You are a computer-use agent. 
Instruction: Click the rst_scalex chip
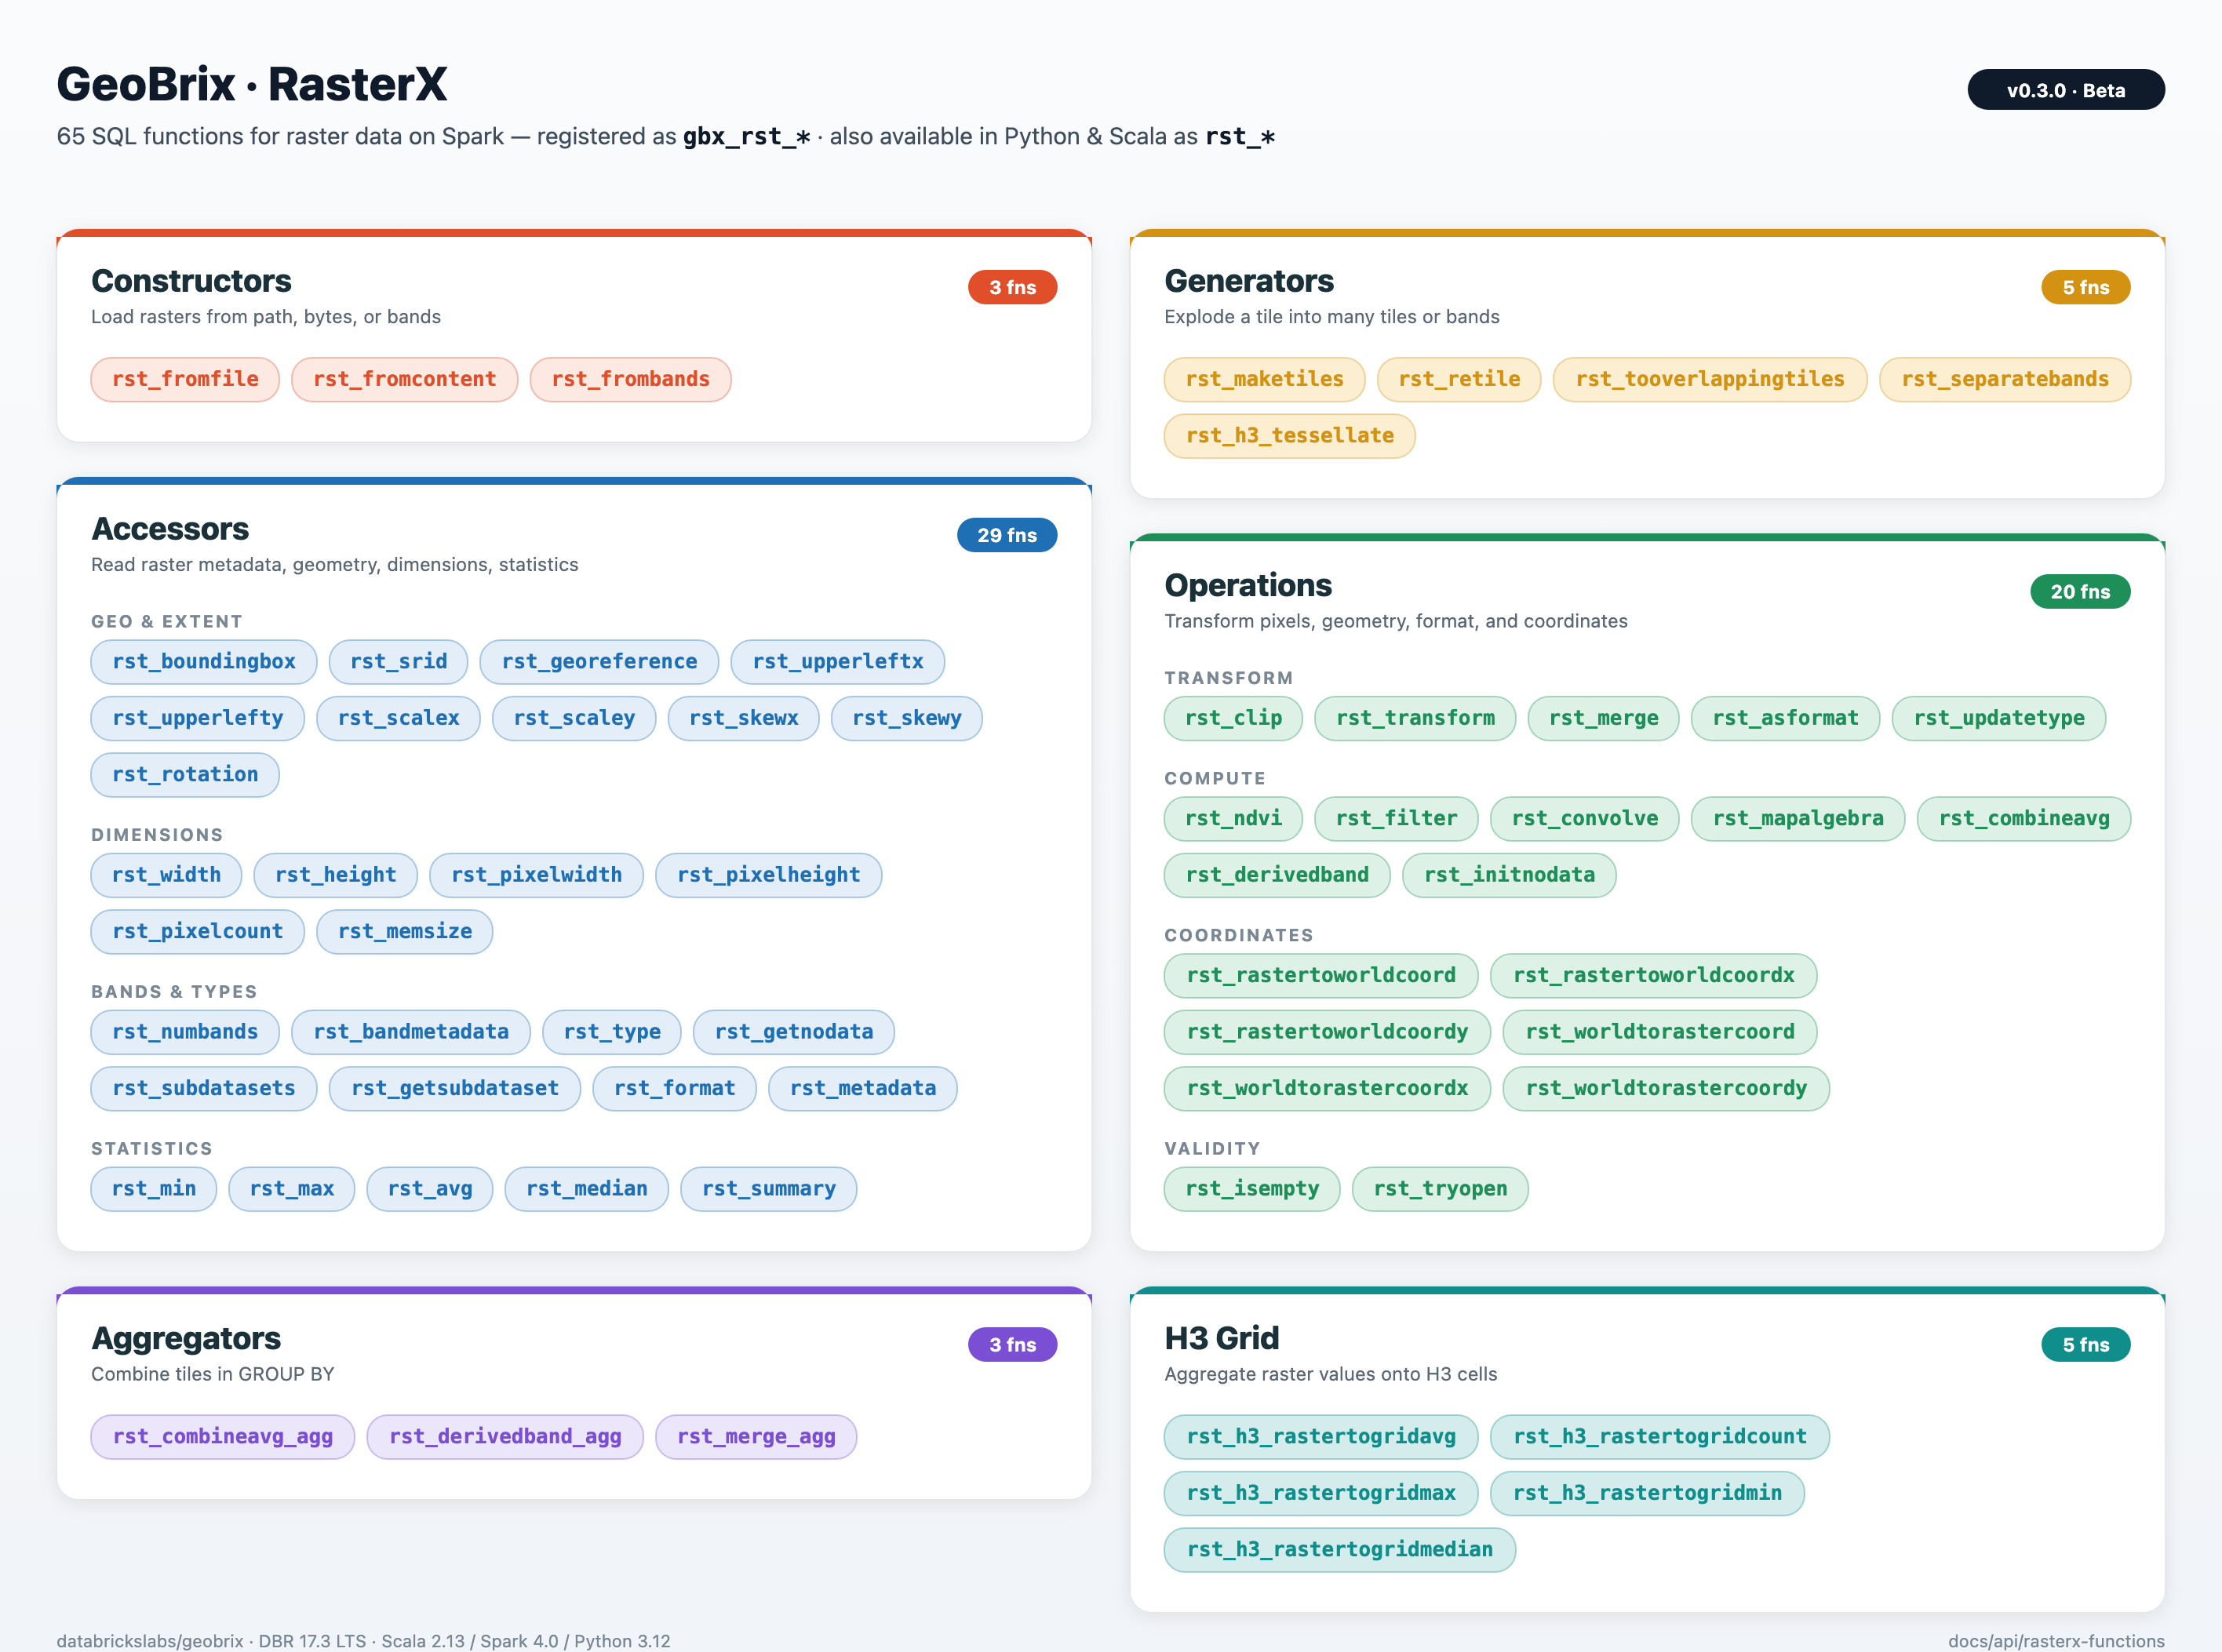[399, 718]
